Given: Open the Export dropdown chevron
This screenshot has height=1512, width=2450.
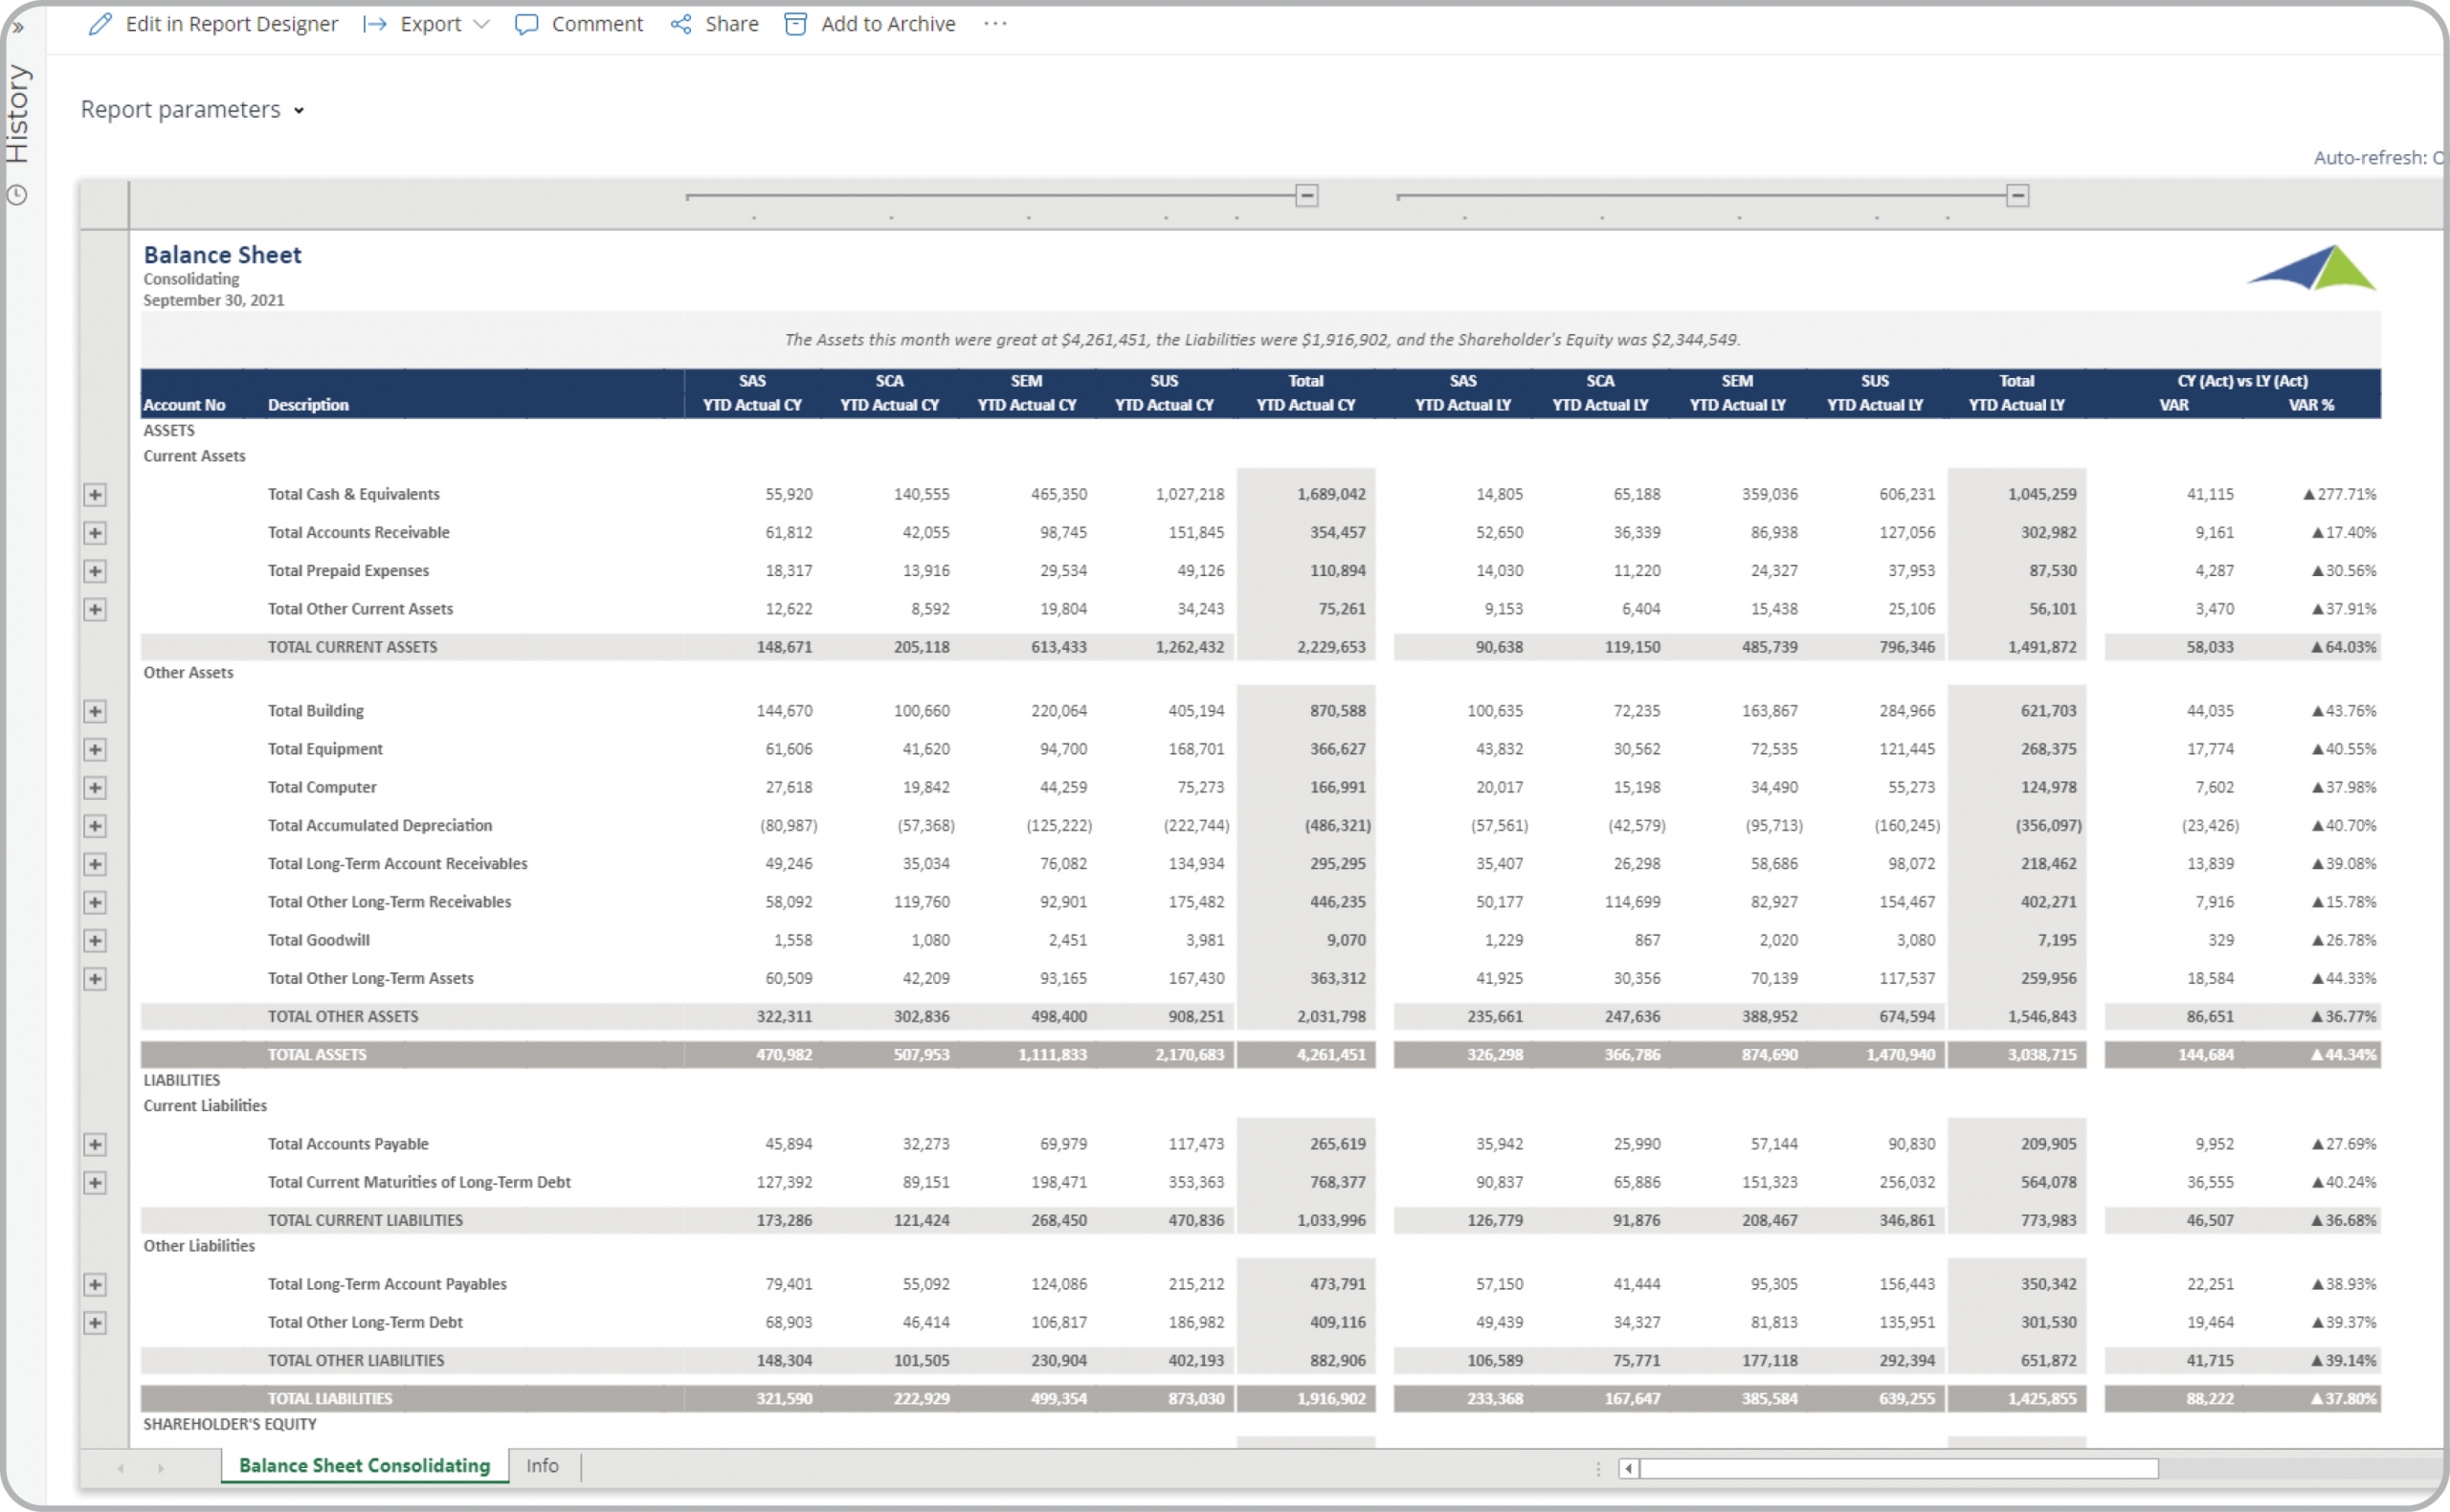Looking at the screenshot, I should 481,24.
